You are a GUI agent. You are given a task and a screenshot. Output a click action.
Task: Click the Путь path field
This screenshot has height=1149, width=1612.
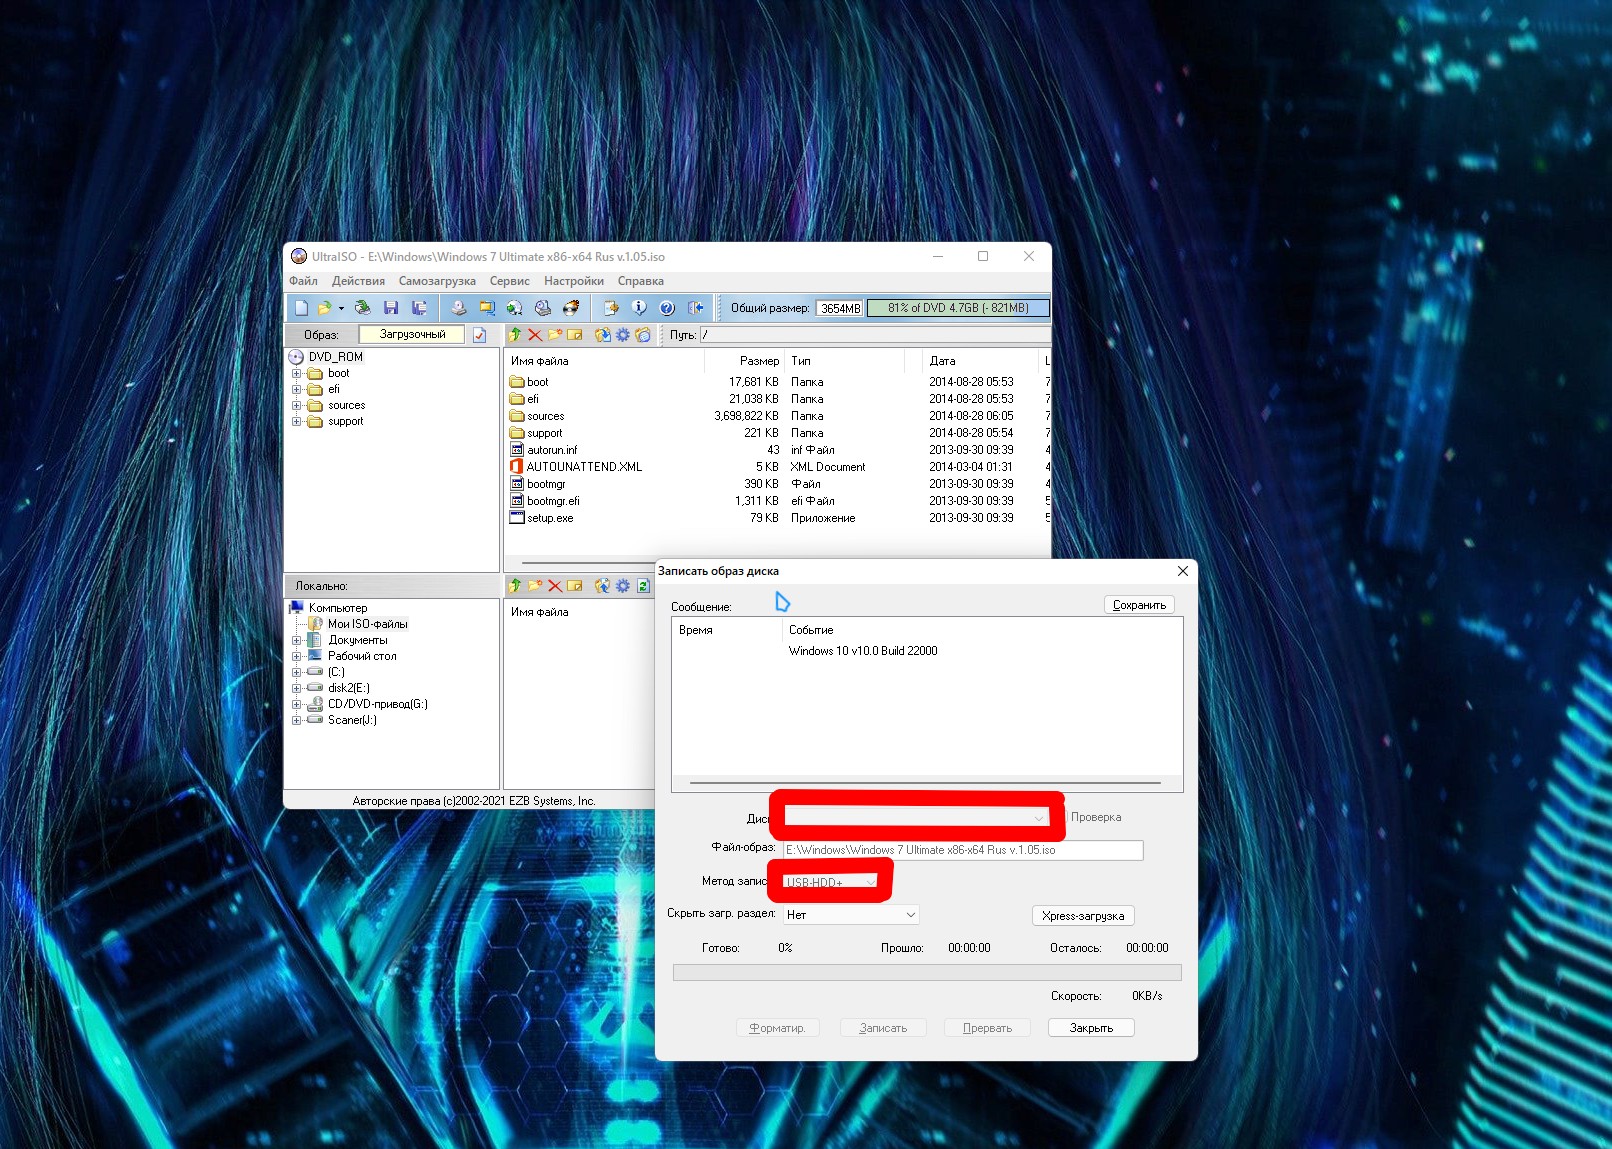click(x=875, y=335)
